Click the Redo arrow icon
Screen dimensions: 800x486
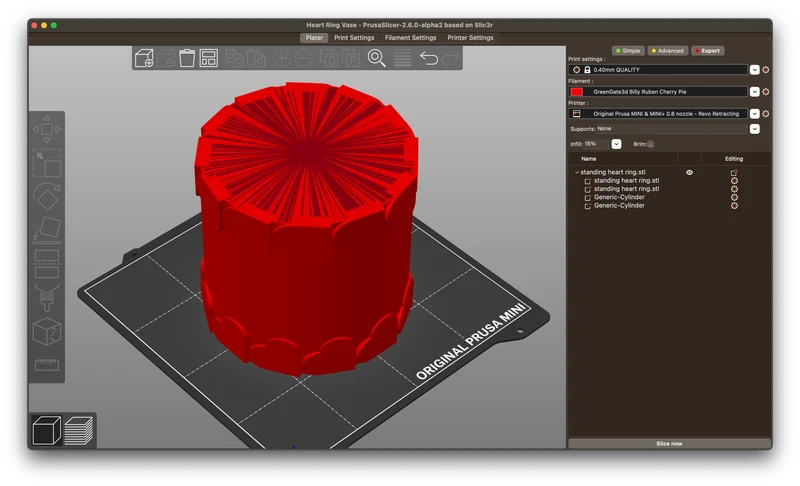(450, 58)
